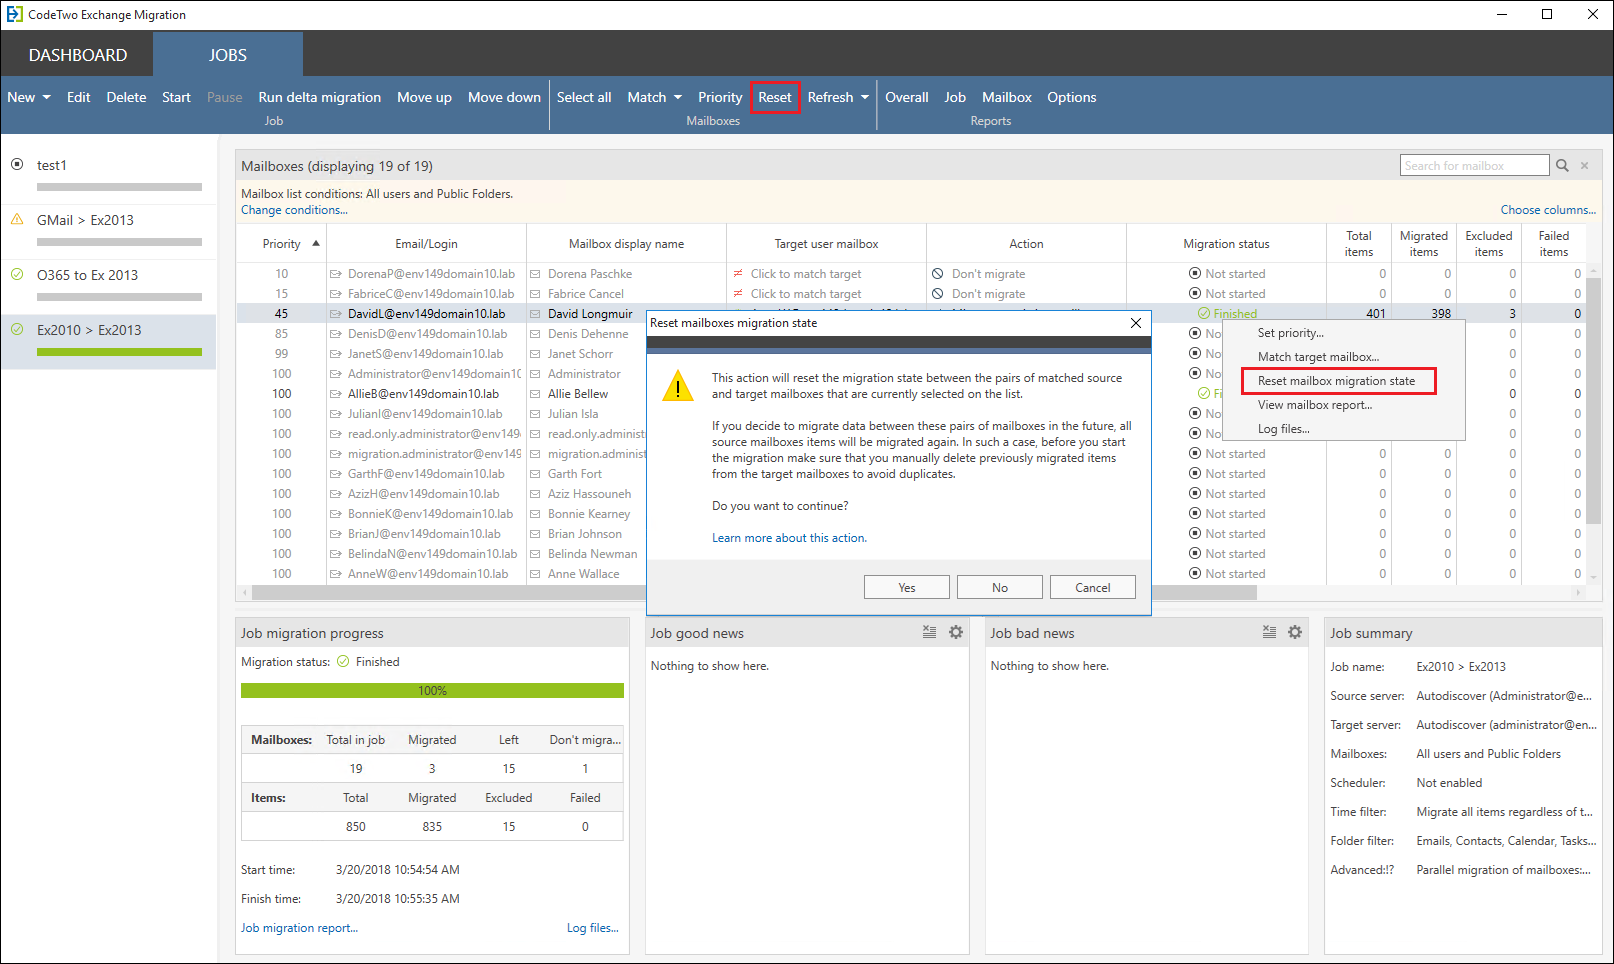Clear mailbox search with the X icon
1614x964 pixels.
(1585, 166)
